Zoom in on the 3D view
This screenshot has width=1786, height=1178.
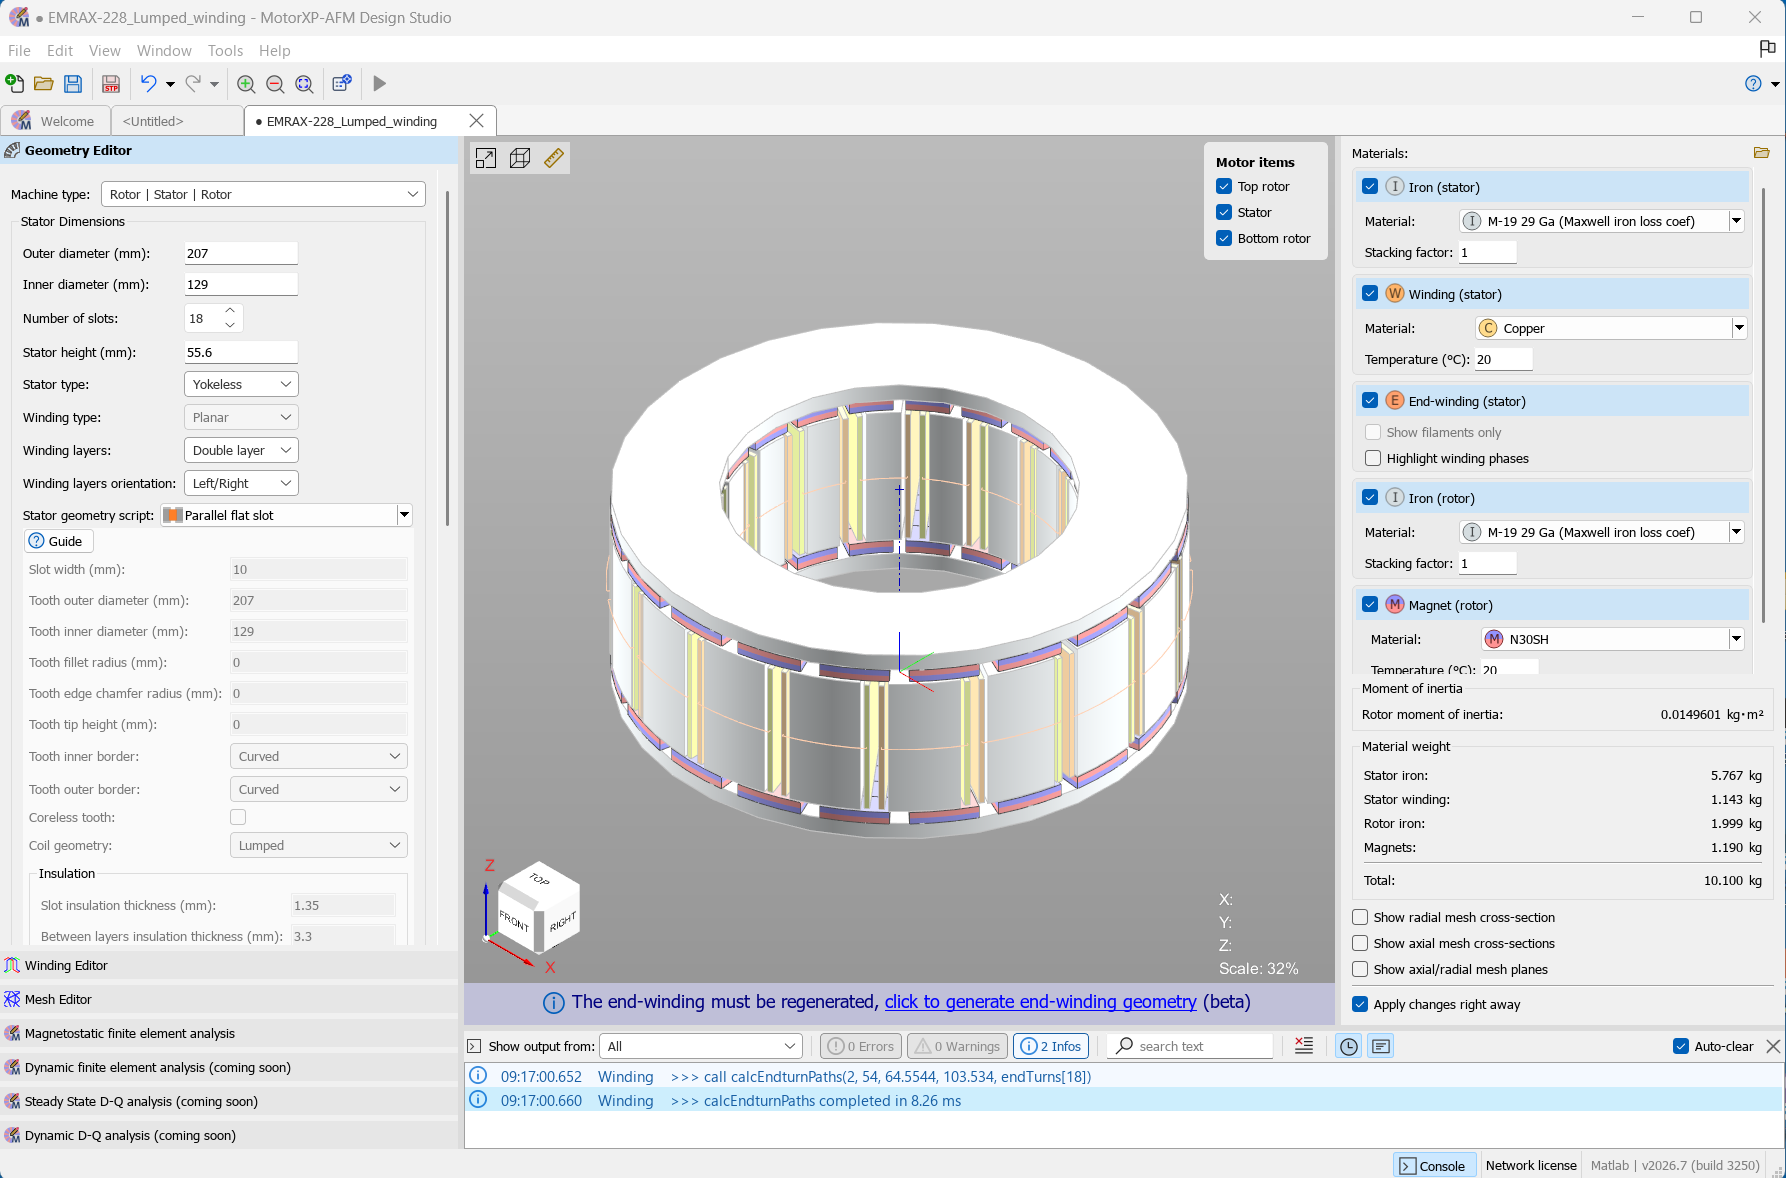246,84
